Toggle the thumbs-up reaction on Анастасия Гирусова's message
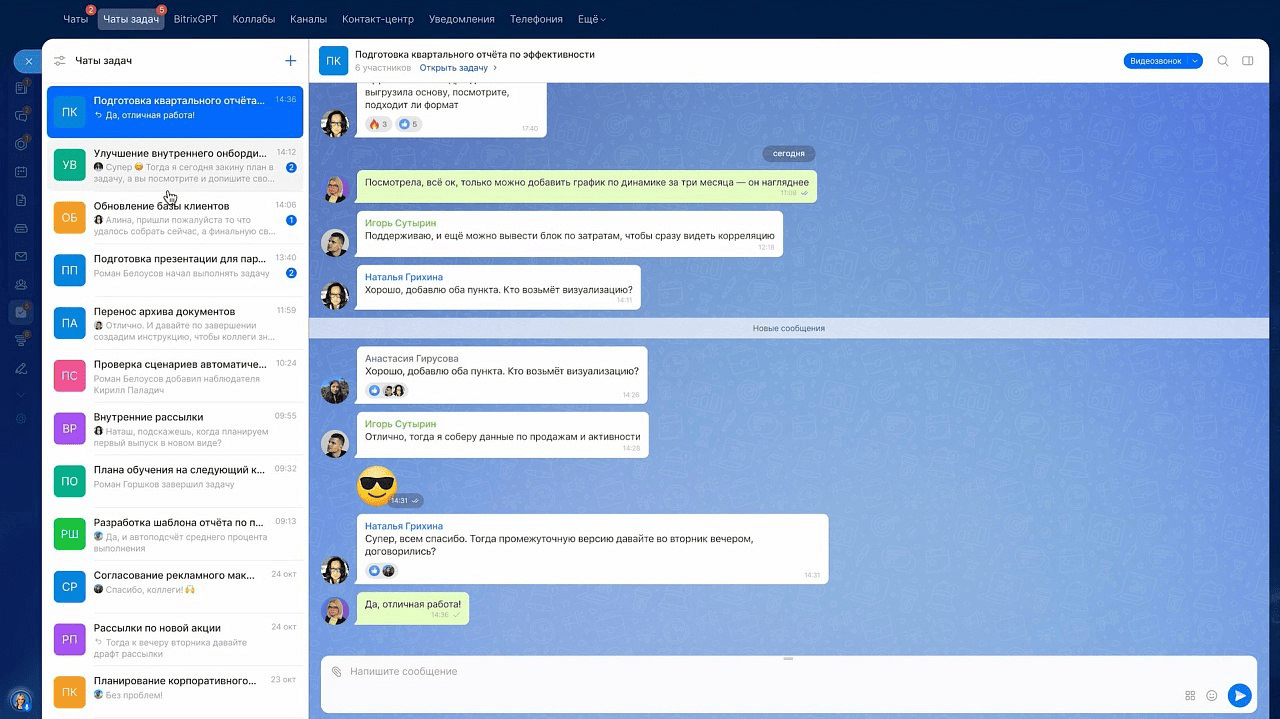Screen dimensions: 1280x719 [x=375, y=391]
